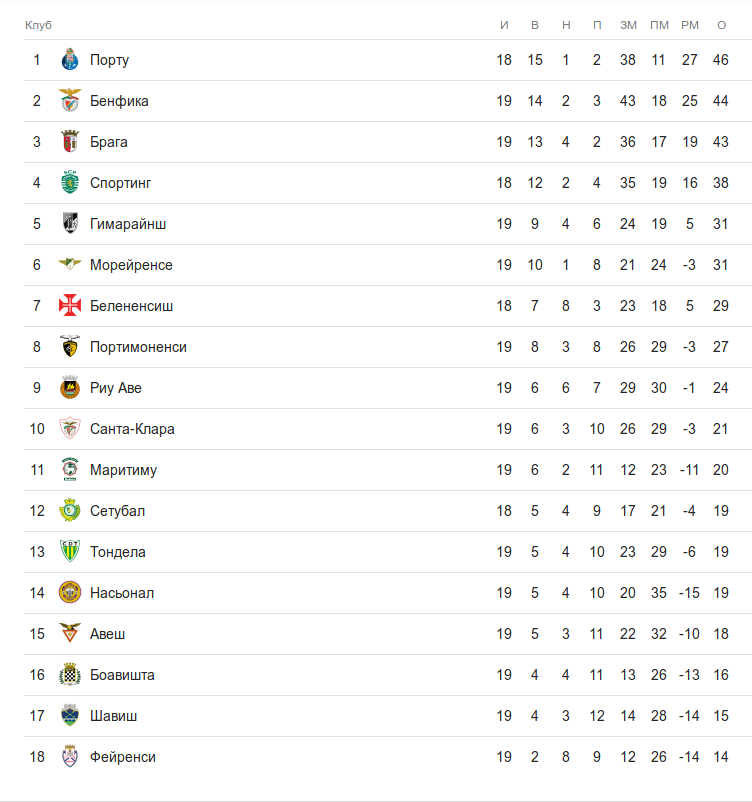Click the Риу Аве team crest
This screenshot has height=802, width=752.
(x=69, y=388)
